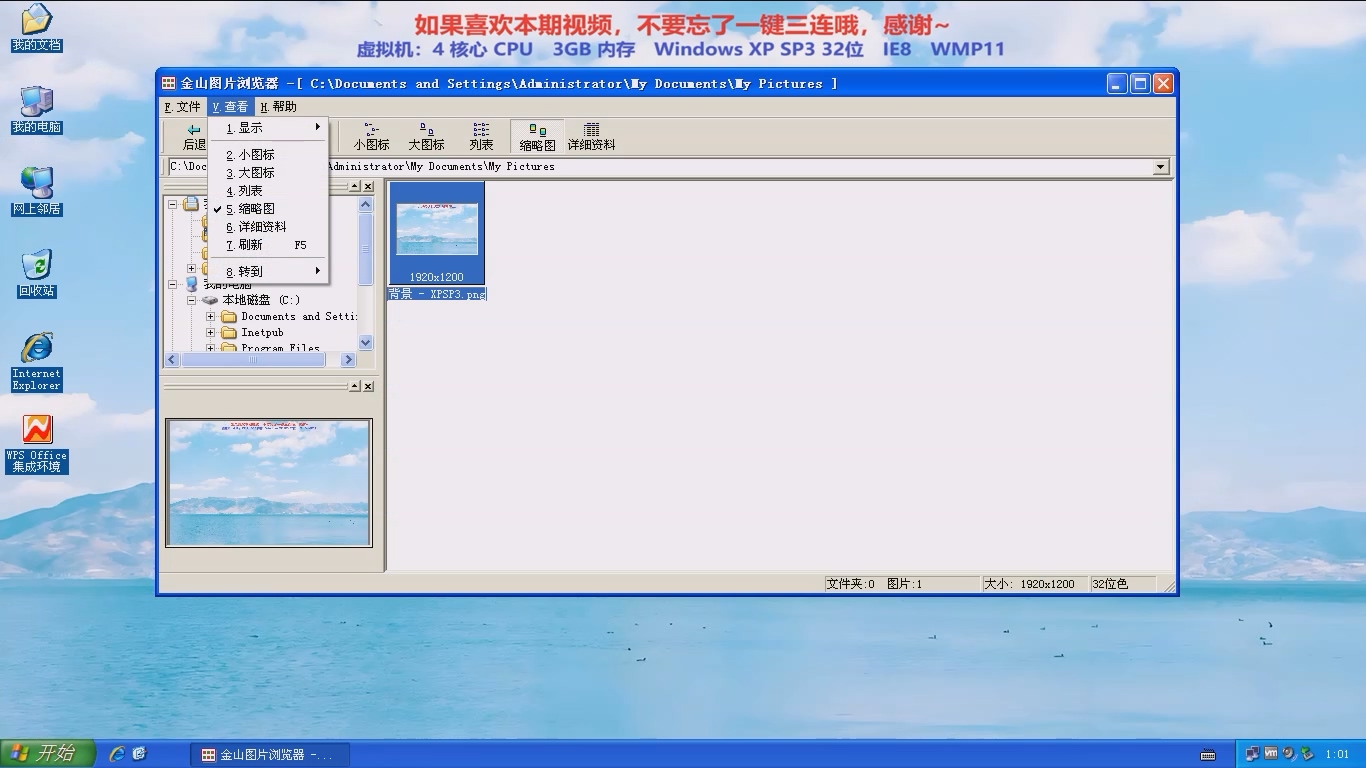Image resolution: width=1366 pixels, height=768 pixels.
Task: Select 本地磁盘 (C:) in the folder tree
Action: click(261, 300)
